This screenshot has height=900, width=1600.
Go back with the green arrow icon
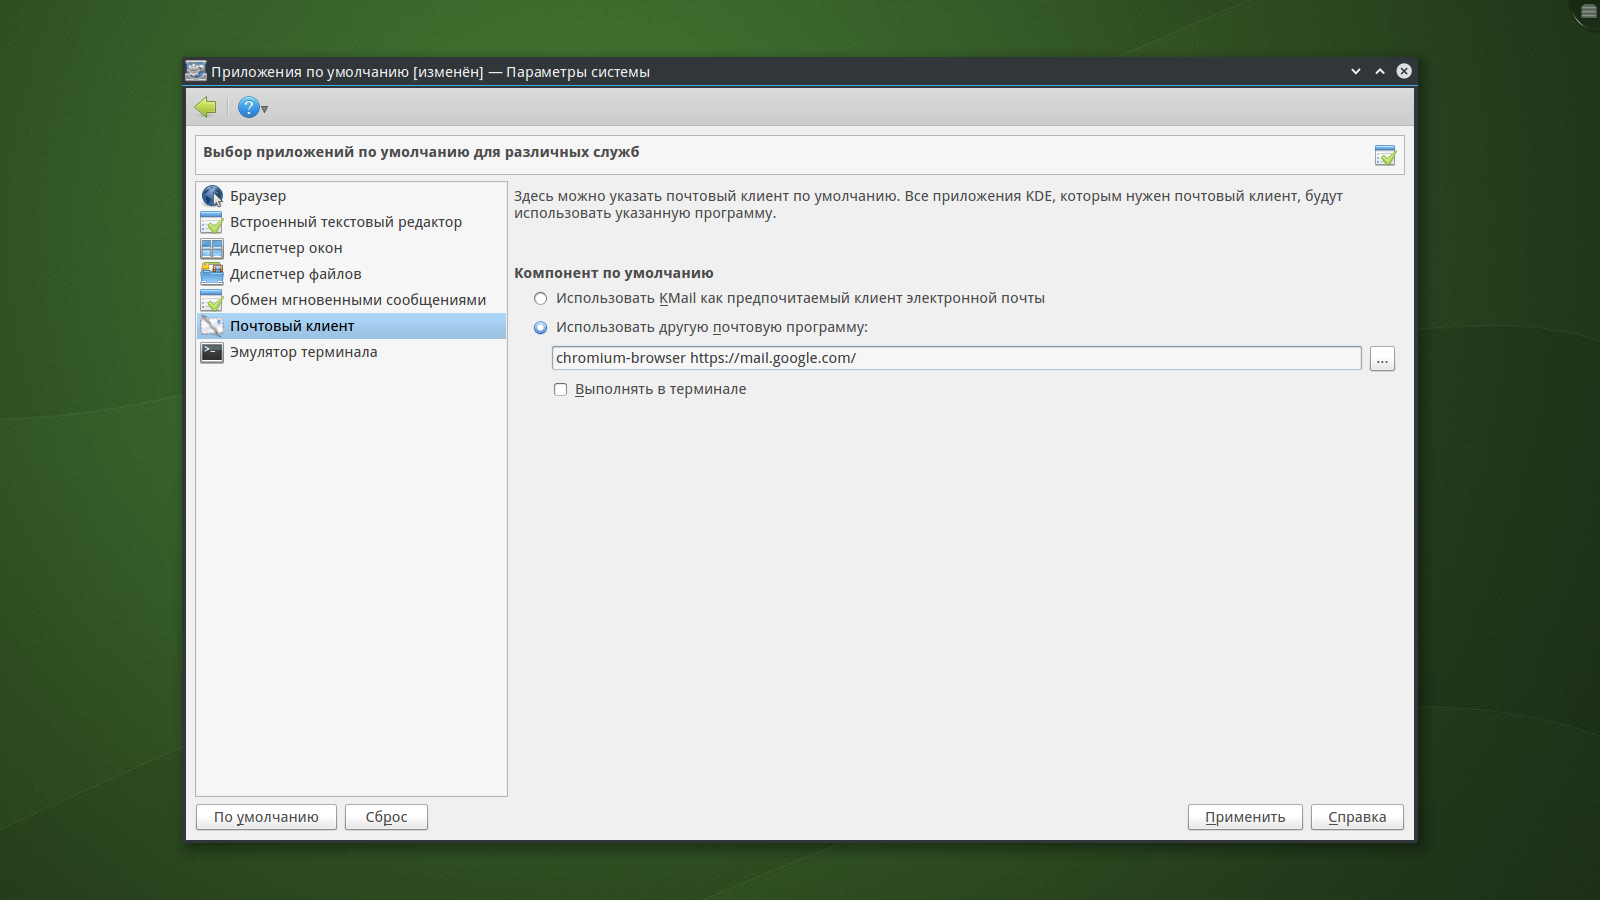tap(206, 107)
